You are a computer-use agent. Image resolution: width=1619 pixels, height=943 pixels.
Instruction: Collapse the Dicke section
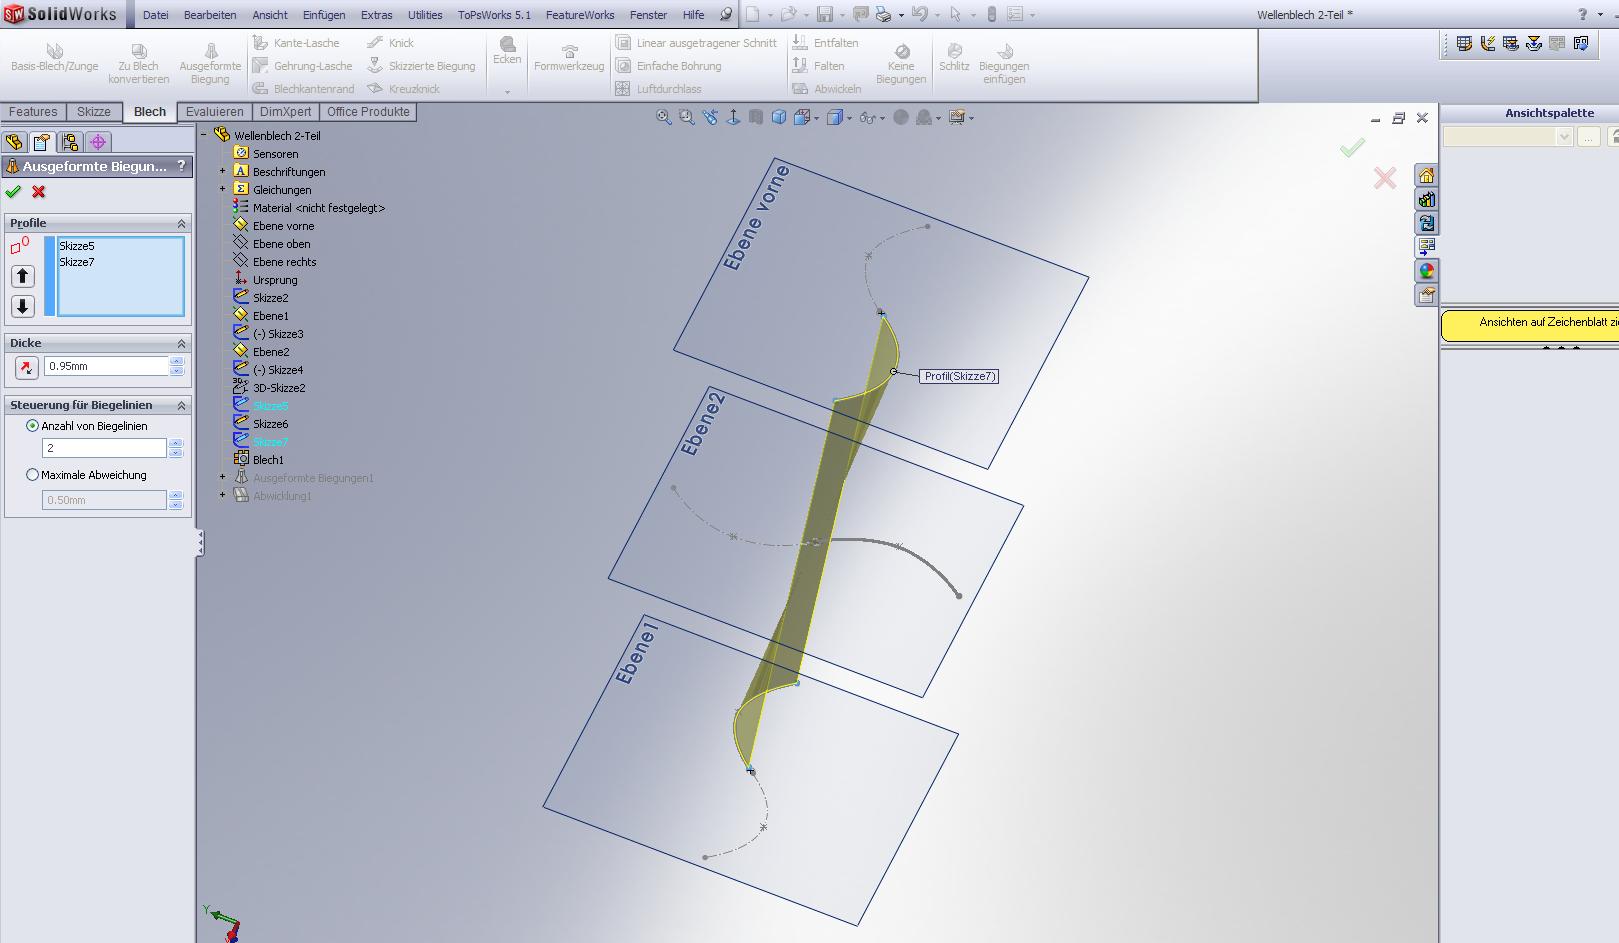pyautogui.click(x=182, y=343)
